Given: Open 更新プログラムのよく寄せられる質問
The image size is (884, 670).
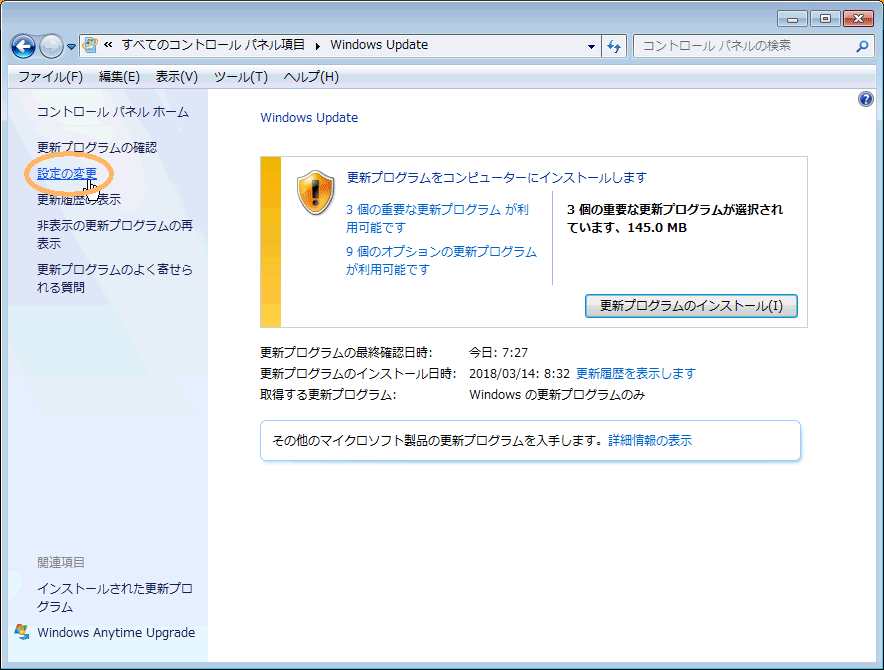Looking at the screenshot, I should (x=115, y=278).
